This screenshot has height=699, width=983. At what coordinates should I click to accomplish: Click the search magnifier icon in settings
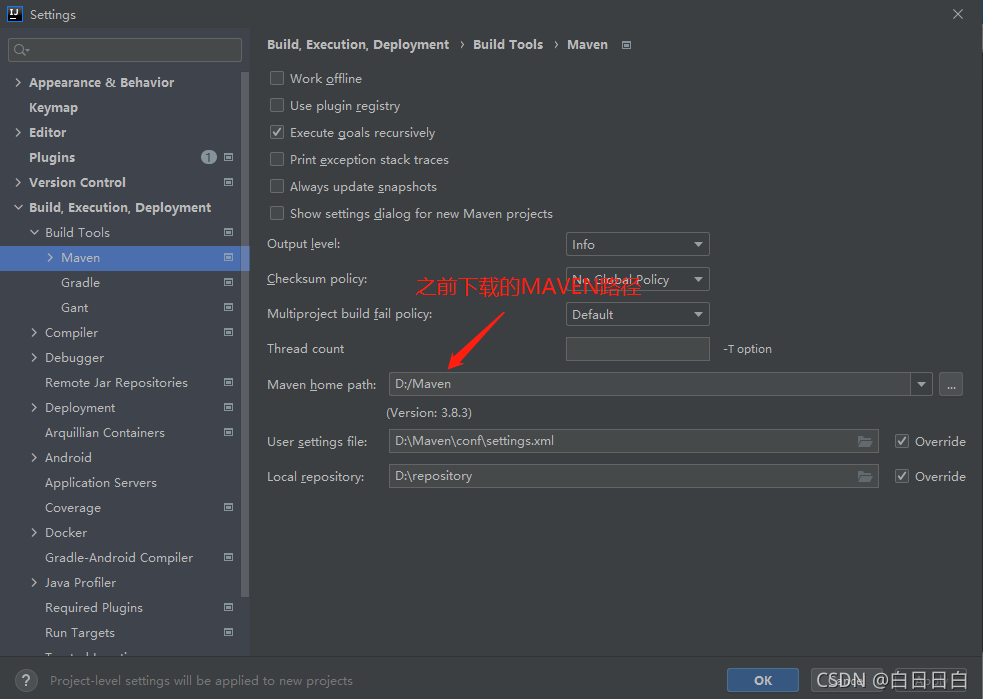tap(21, 50)
